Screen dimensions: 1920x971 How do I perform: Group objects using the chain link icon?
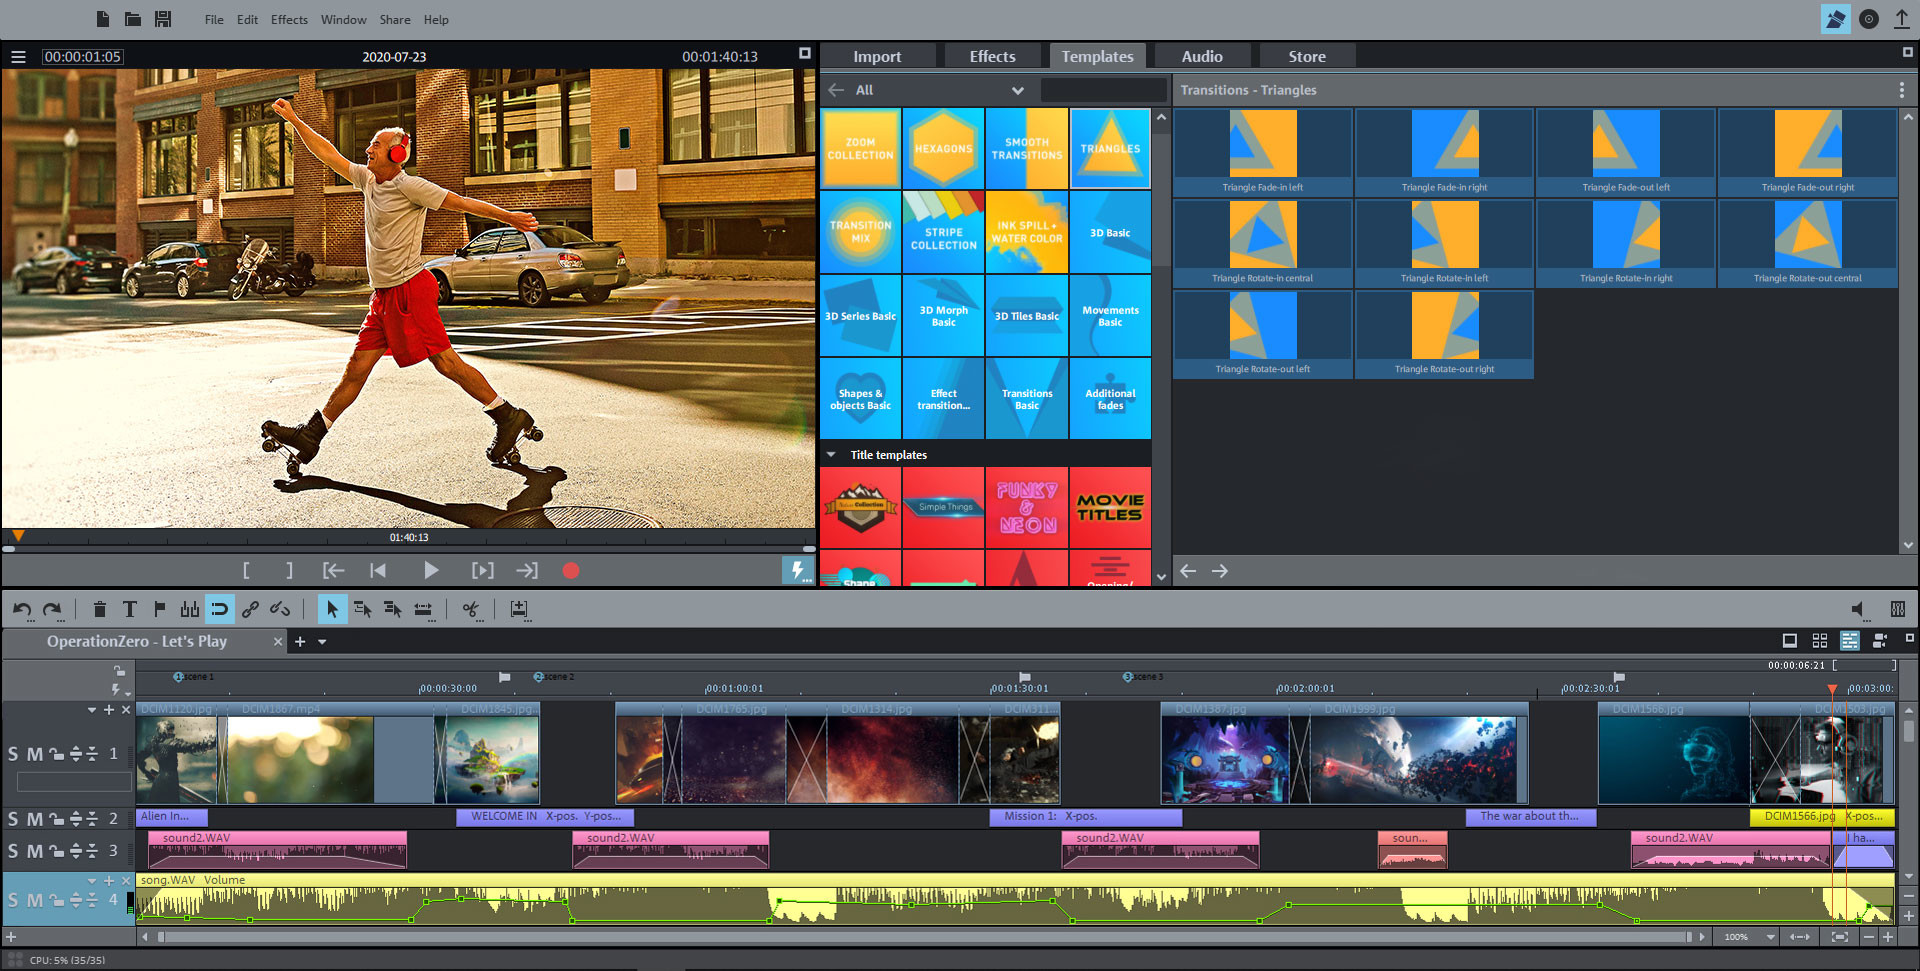(250, 609)
